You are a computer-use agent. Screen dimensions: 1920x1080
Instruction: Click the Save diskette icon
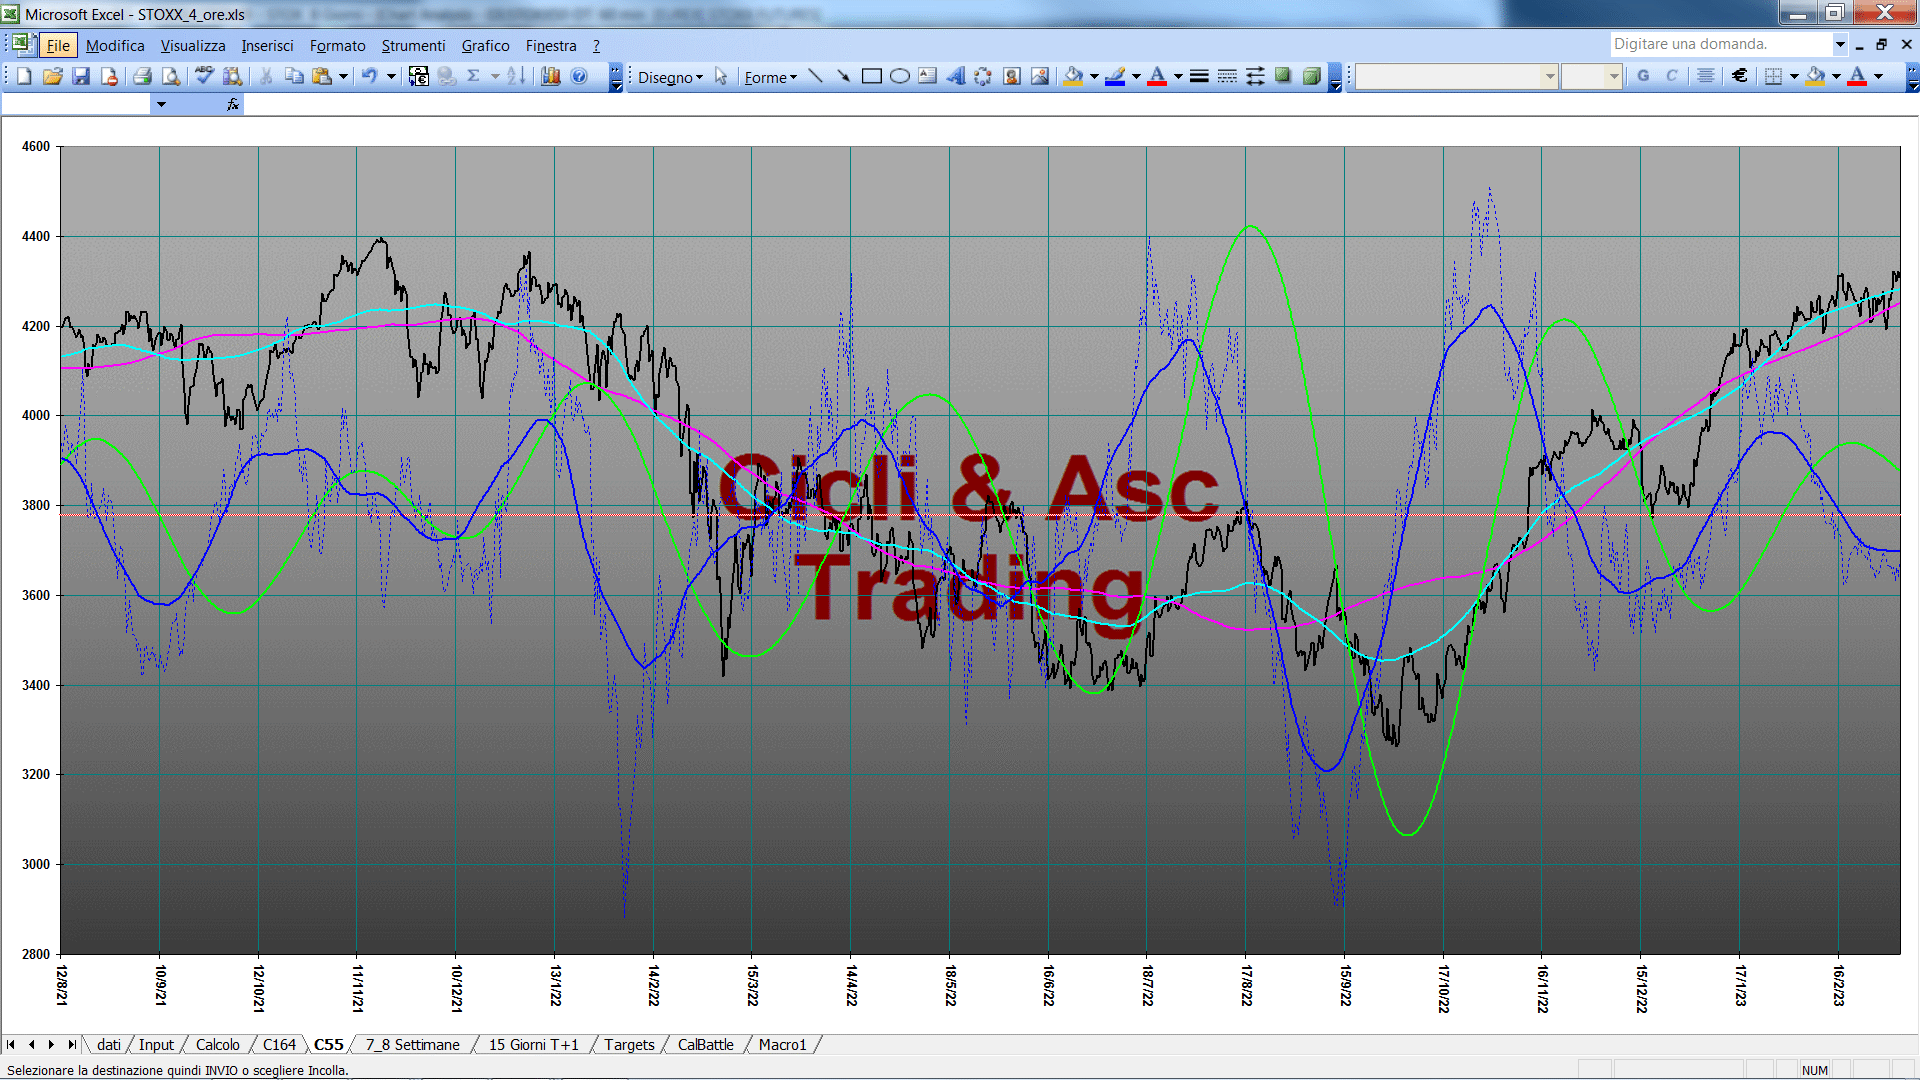[81, 77]
